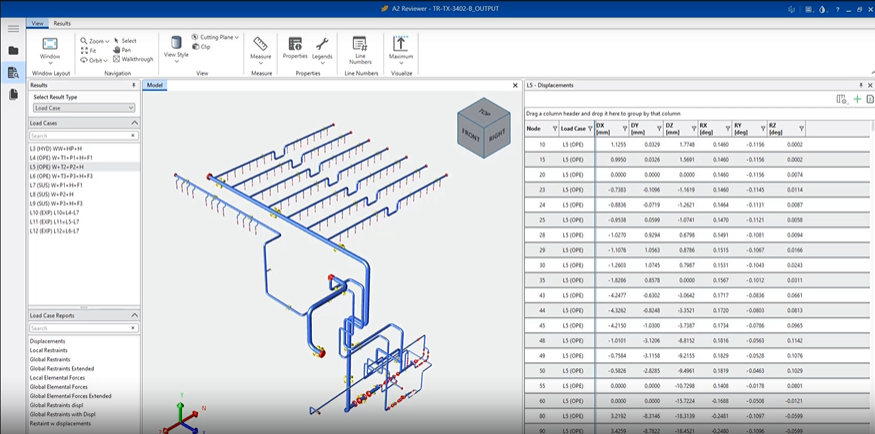875x434 pixels.
Task: Select the Model view tab
Action: pyautogui.click(x=155, y=86)
